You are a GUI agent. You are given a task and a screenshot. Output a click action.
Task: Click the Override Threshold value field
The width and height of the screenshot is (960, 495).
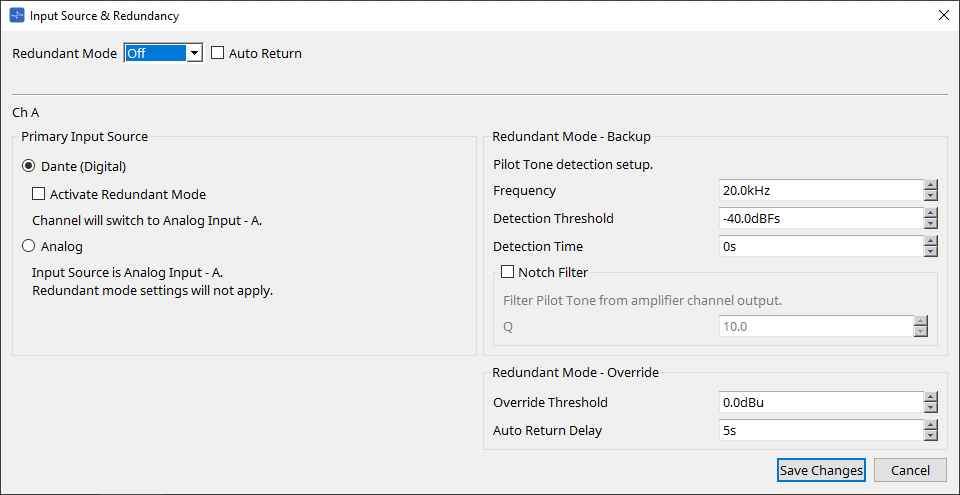coord(820,402)
